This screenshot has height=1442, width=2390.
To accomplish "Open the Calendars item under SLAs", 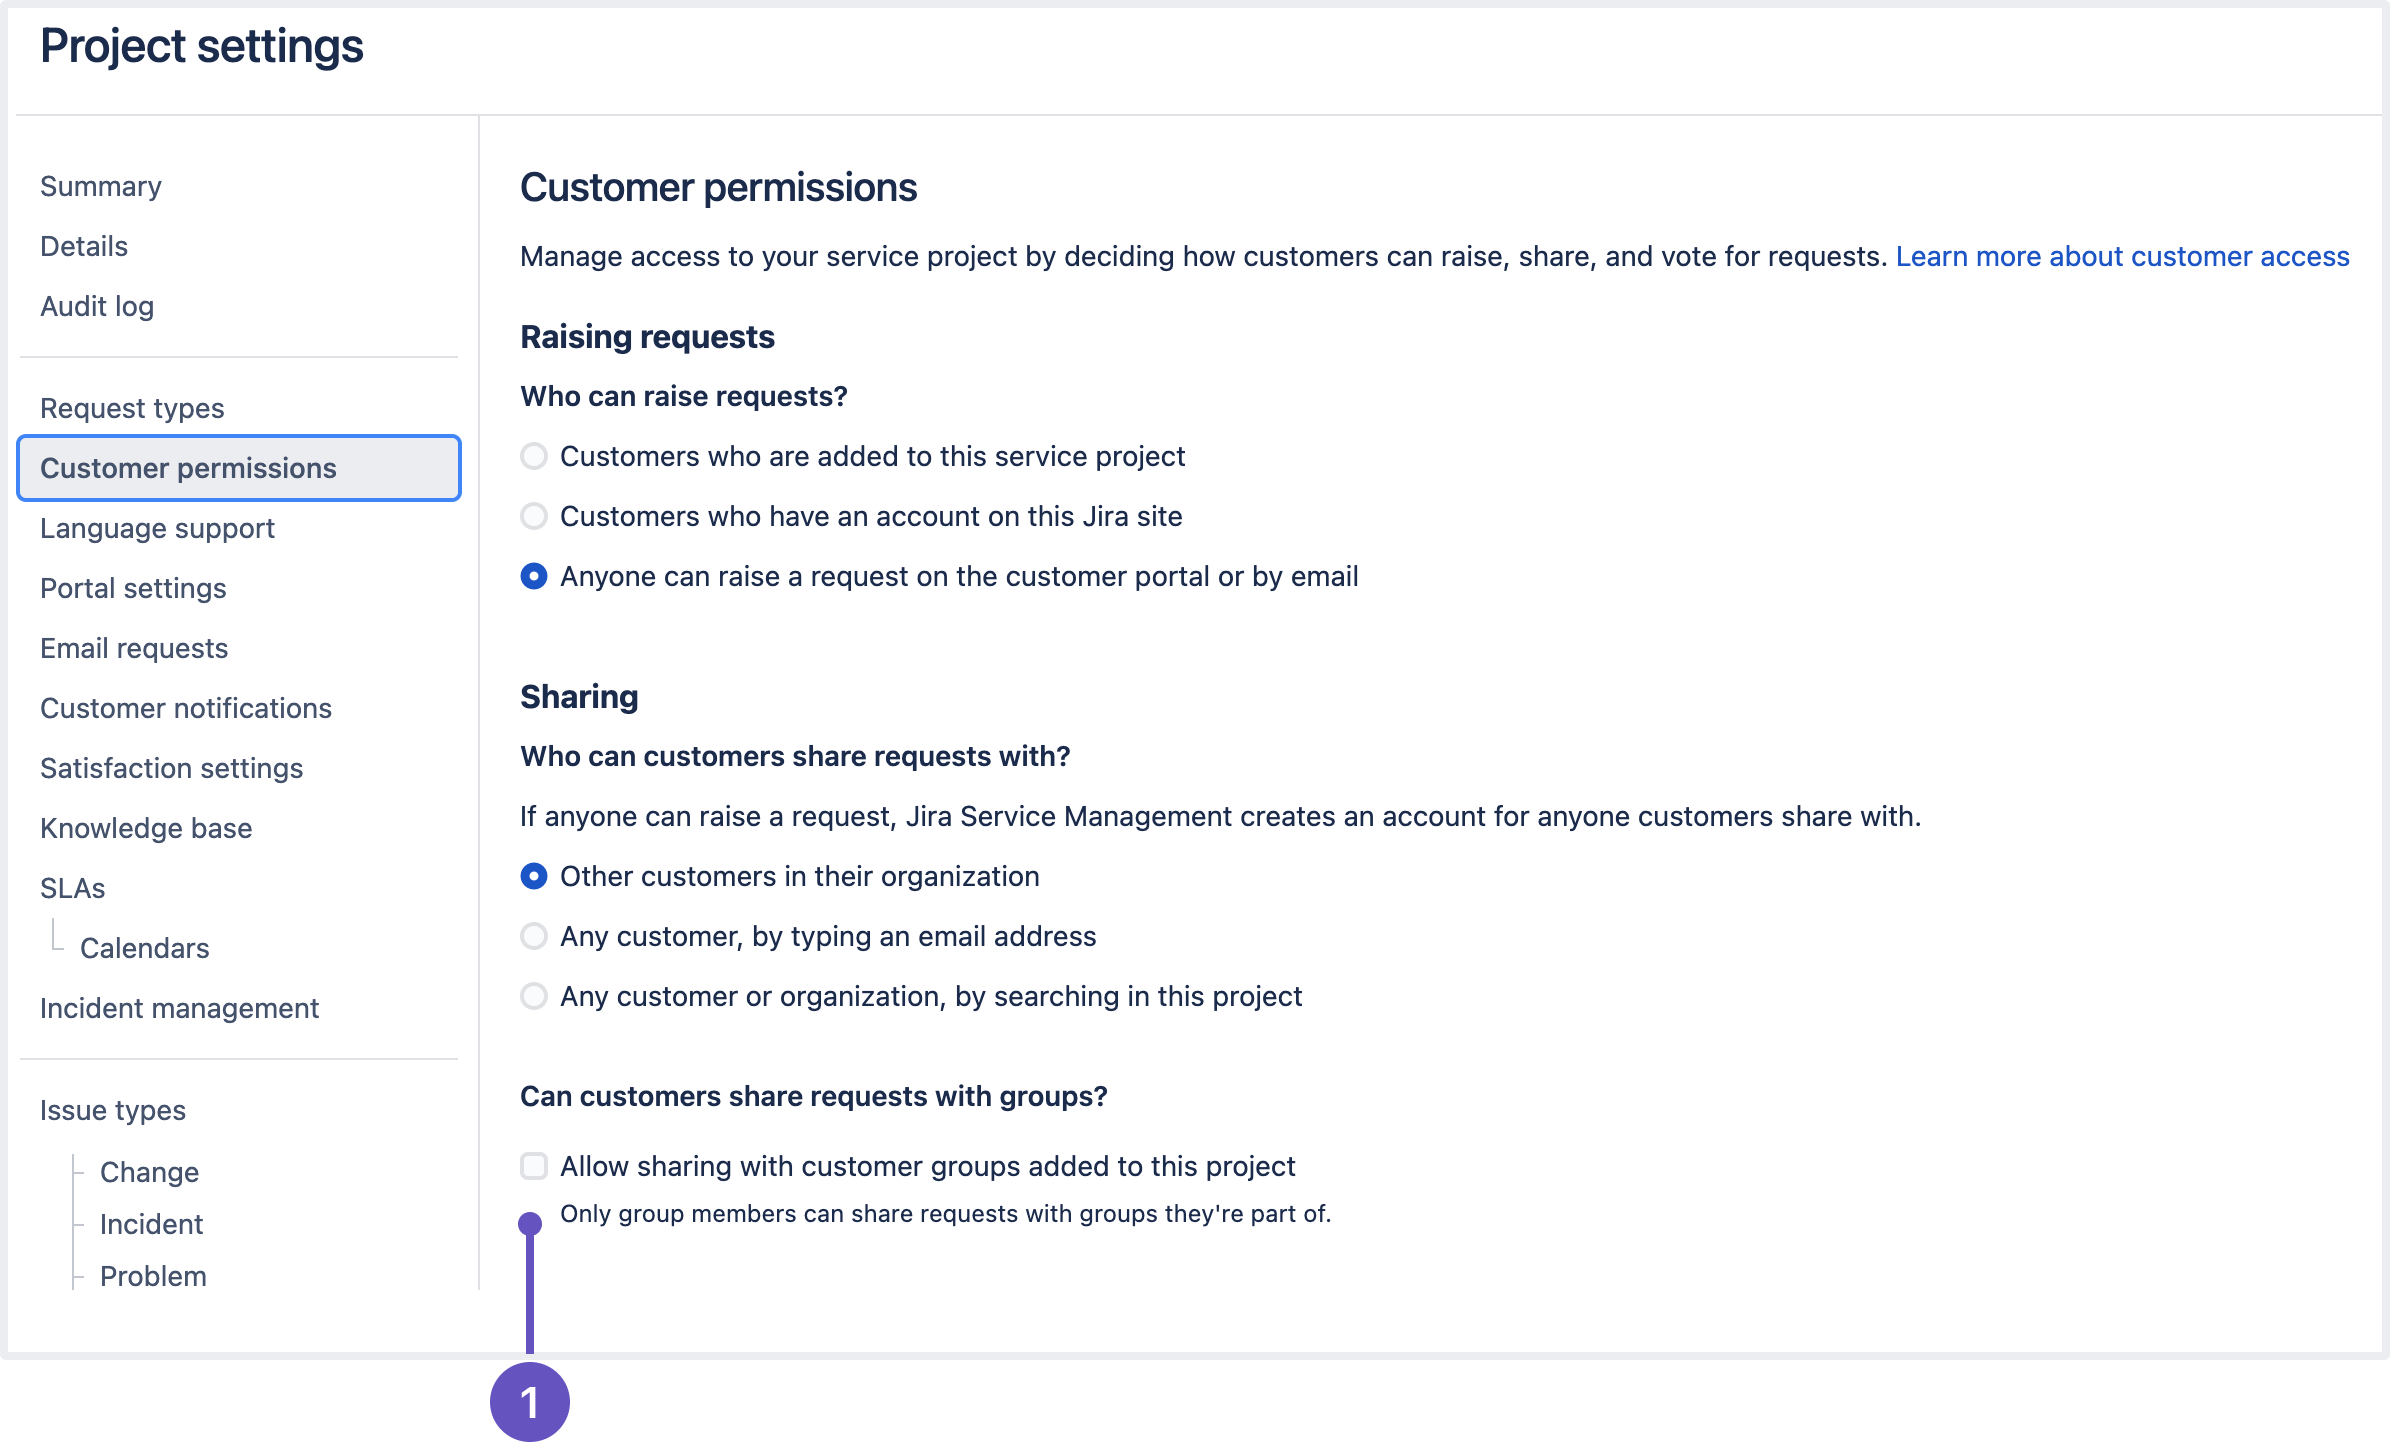I will pos(145,949).
